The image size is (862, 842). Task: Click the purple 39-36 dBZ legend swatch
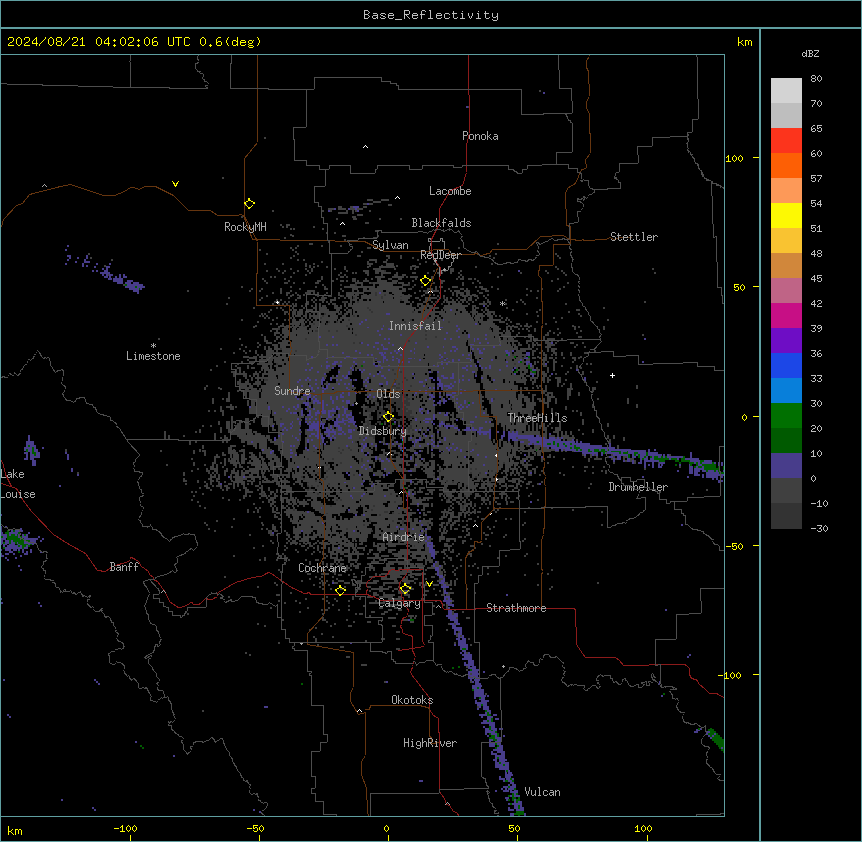pyautogui.click(x=786, y=340)
